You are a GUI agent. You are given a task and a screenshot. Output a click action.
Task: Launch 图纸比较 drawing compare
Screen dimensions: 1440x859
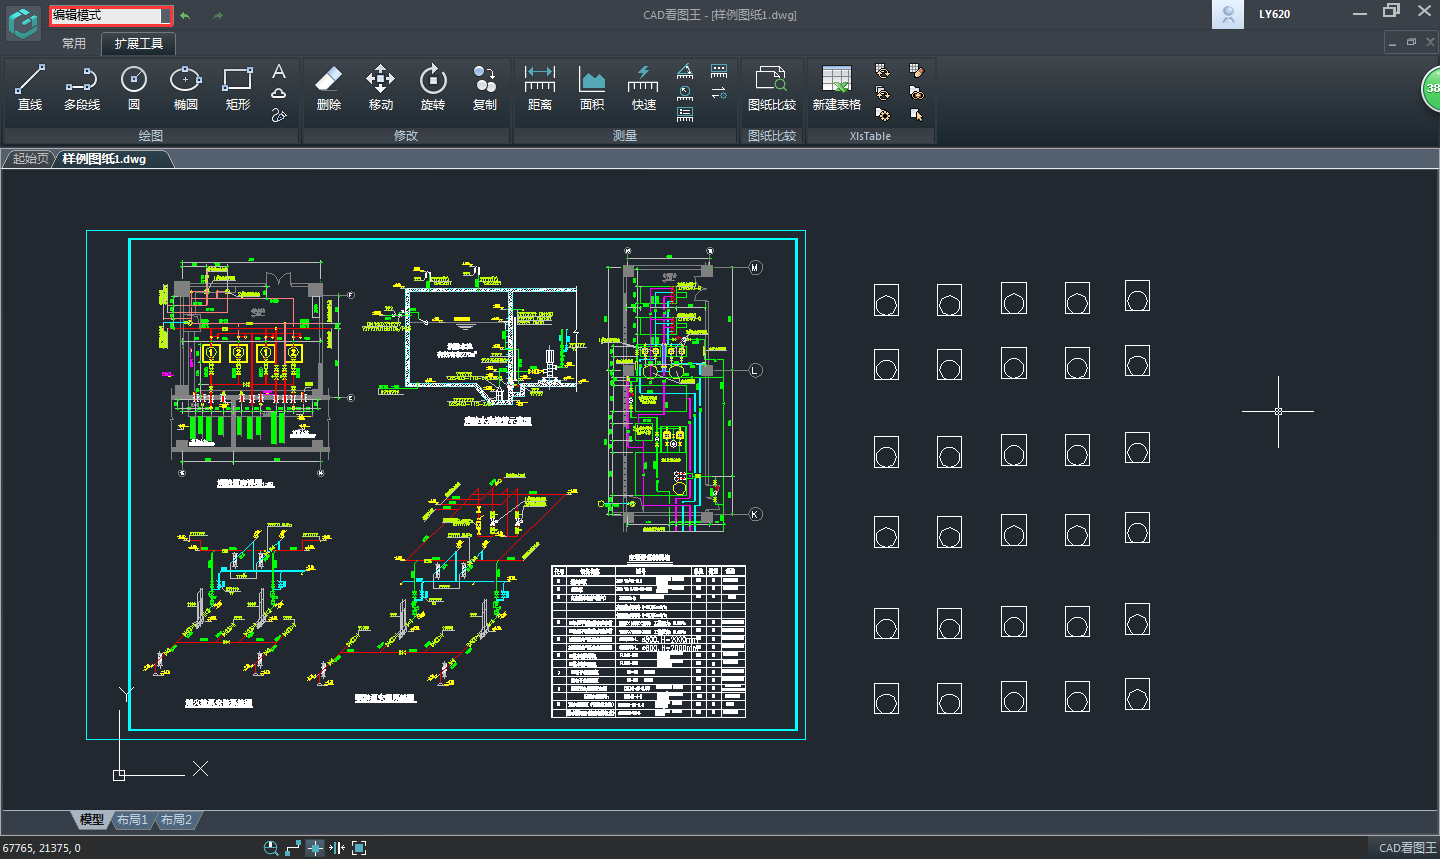[771, 87]
